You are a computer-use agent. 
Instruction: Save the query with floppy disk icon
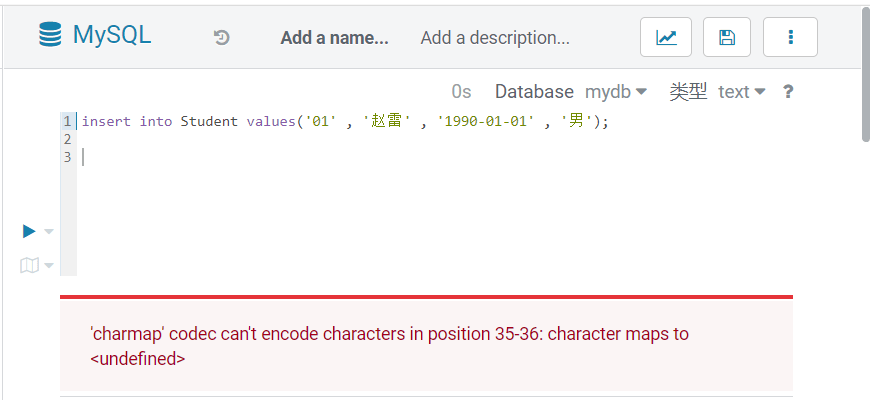coord(727,38)
